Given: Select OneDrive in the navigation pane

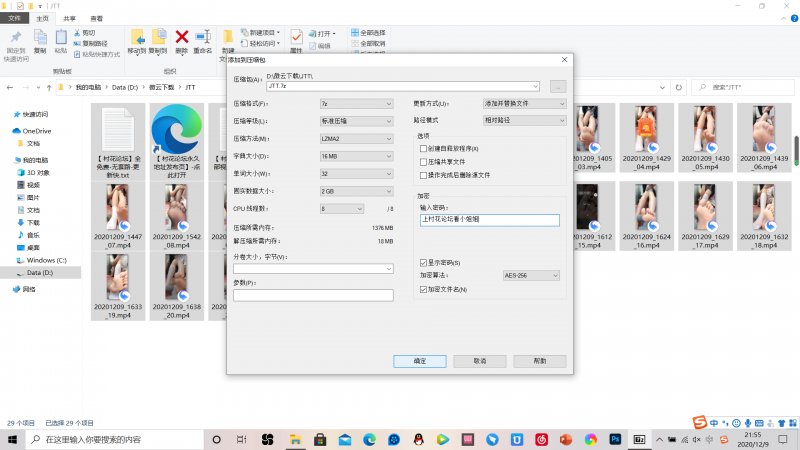Looking at the screenshot, I should pos(36,131).
